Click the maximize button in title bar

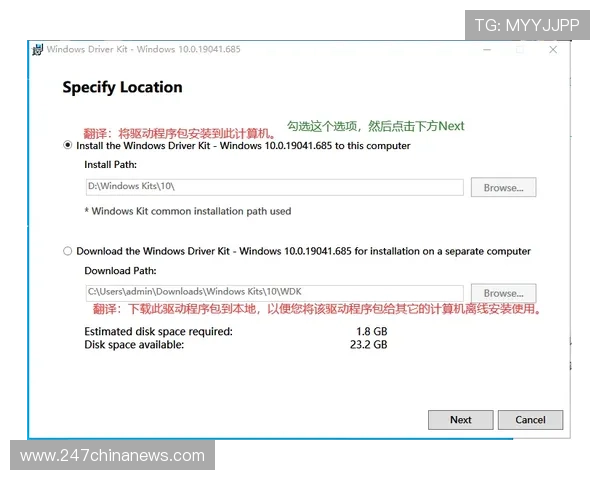(520, 50)
